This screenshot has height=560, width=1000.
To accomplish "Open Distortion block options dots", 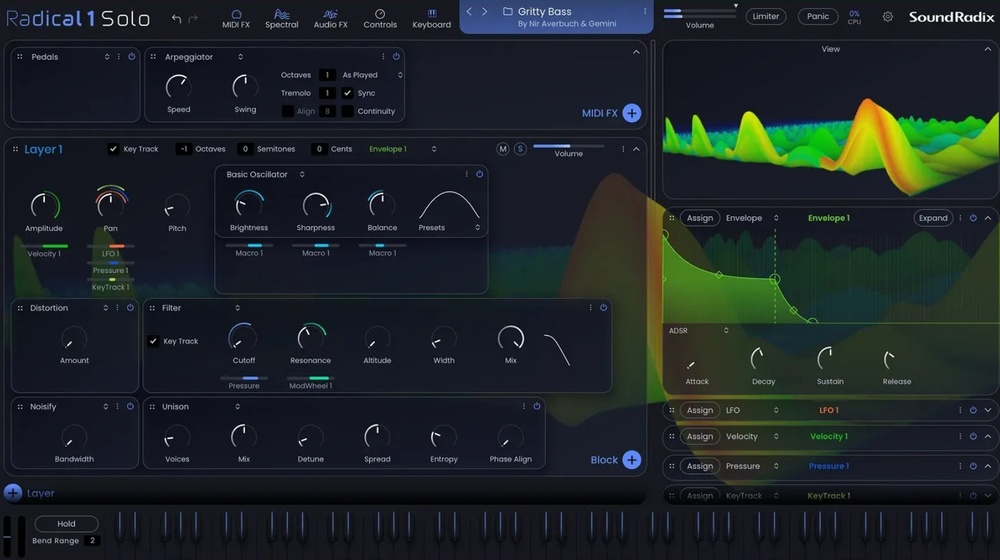I will point(117,307).
